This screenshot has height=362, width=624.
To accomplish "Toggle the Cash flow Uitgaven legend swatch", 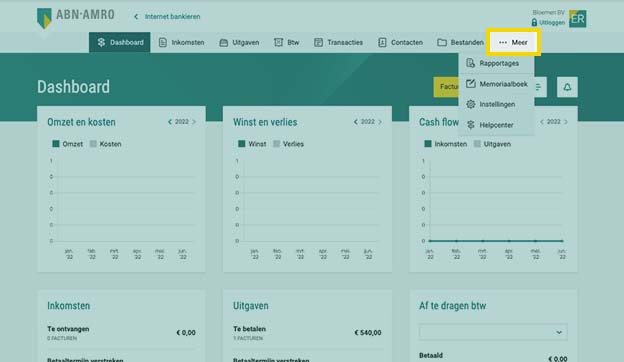I will click(x=477, y=144).
